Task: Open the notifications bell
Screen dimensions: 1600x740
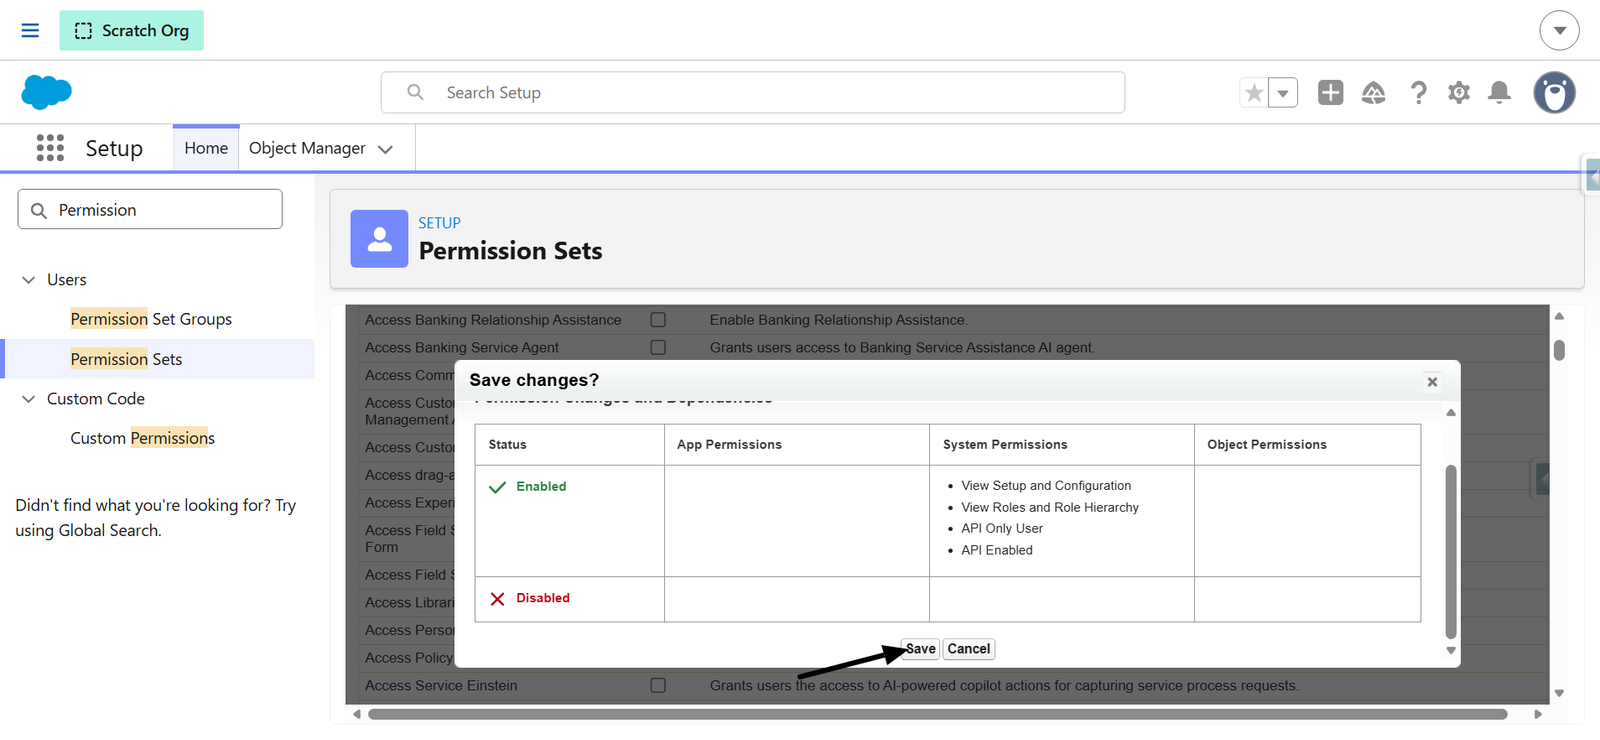Action: point(1499,93)
